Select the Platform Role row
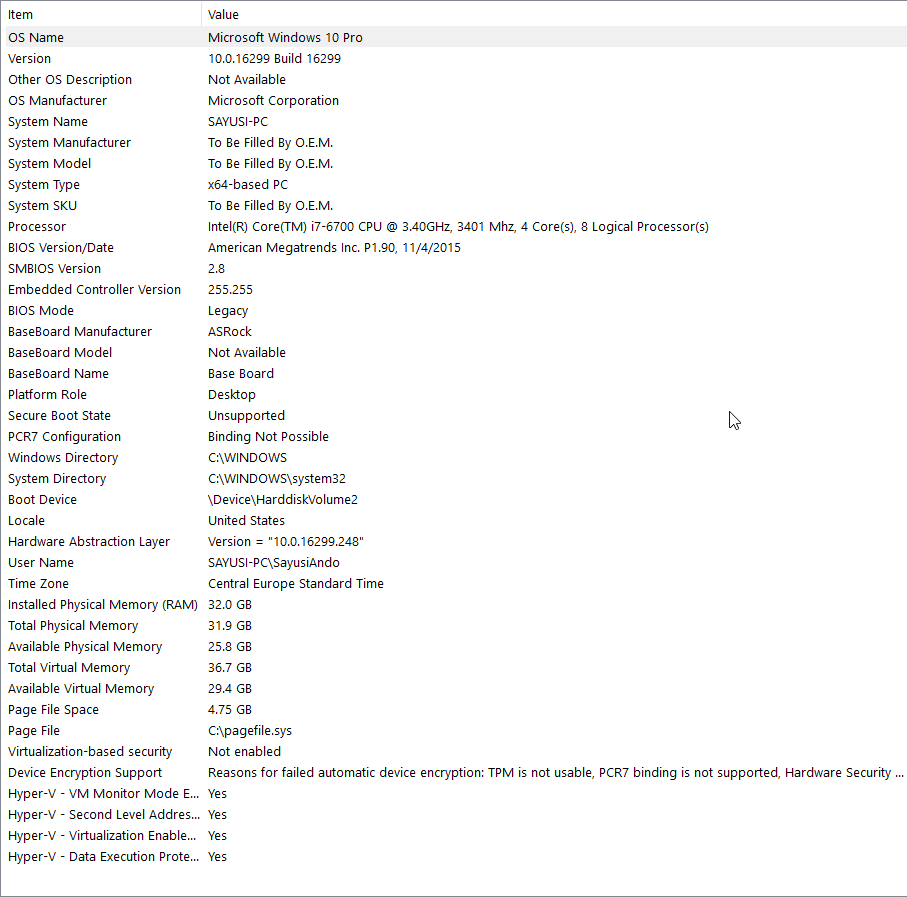The width and height of the screenshot is (907, 897). pos(456,394)
